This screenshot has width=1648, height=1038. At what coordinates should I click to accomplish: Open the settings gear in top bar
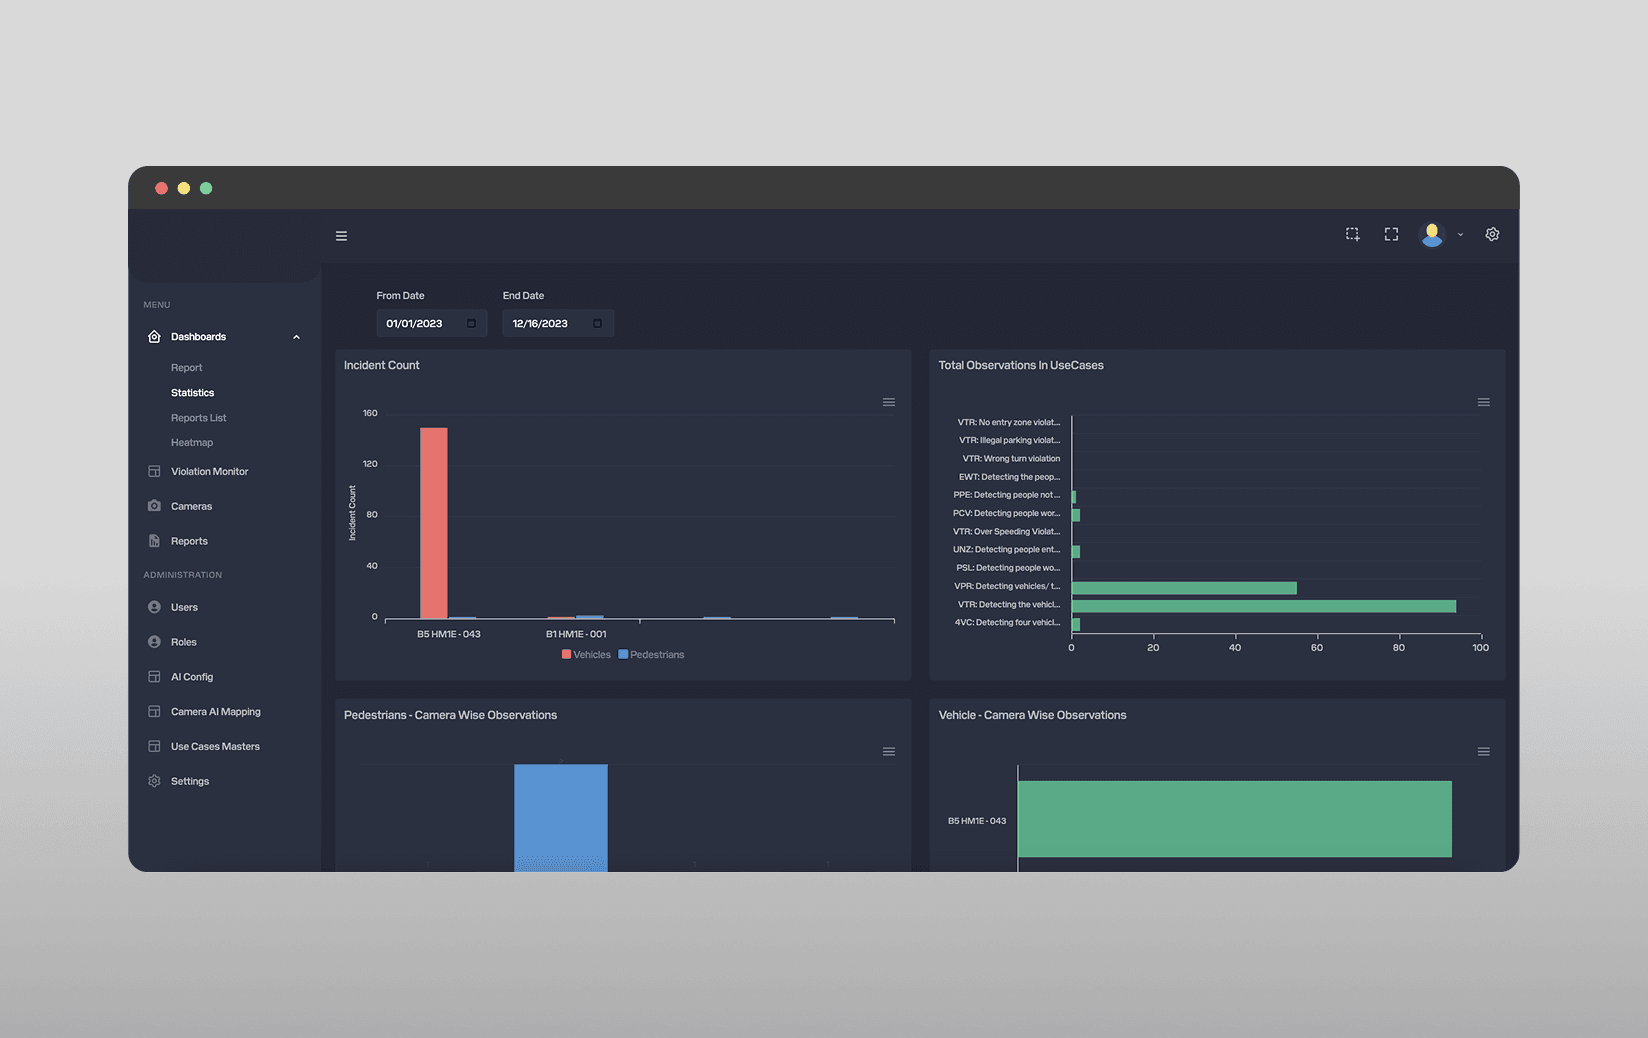pos(1492,234)
